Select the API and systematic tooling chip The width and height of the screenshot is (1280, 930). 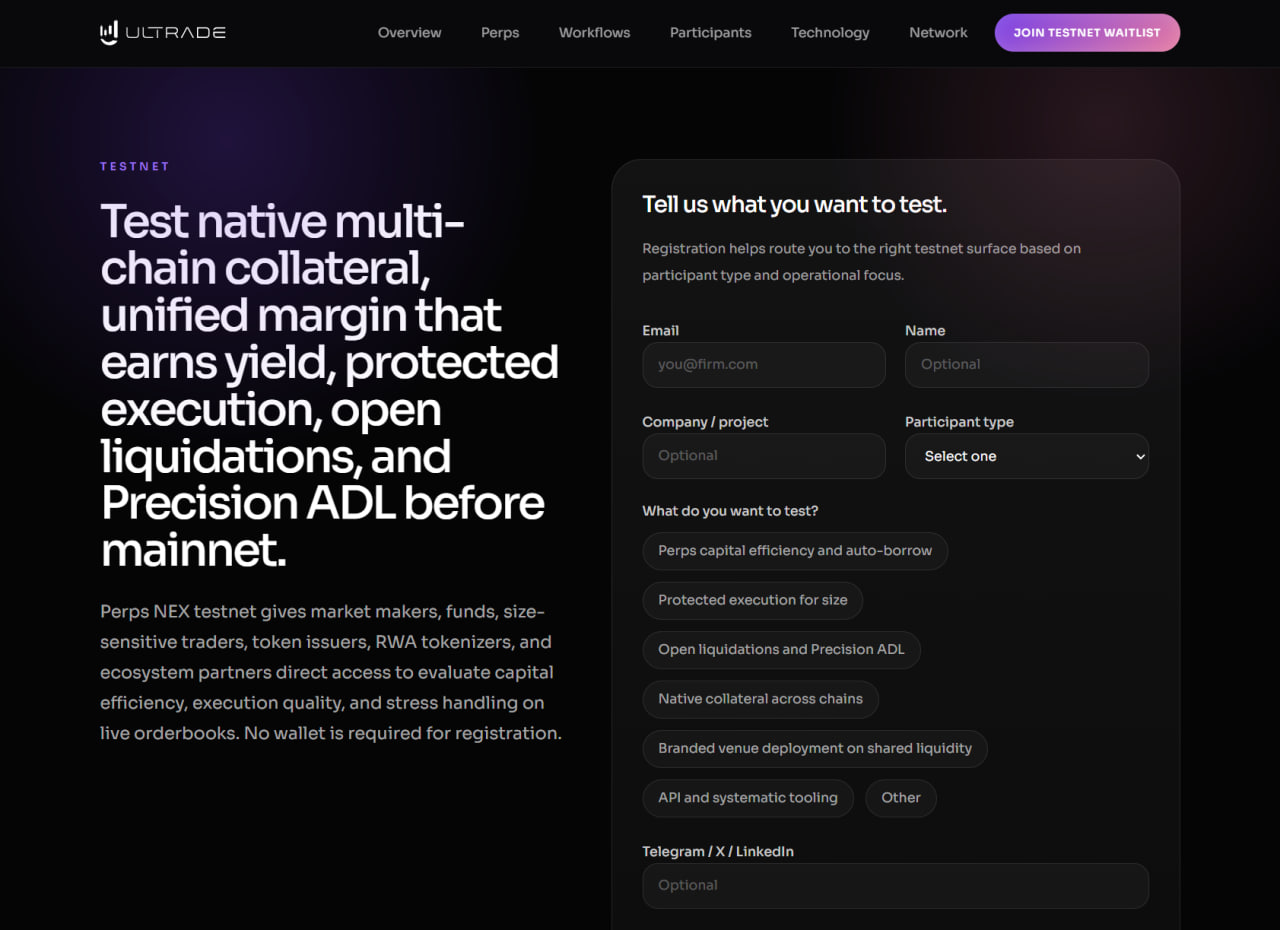click(x=747, y=798)
